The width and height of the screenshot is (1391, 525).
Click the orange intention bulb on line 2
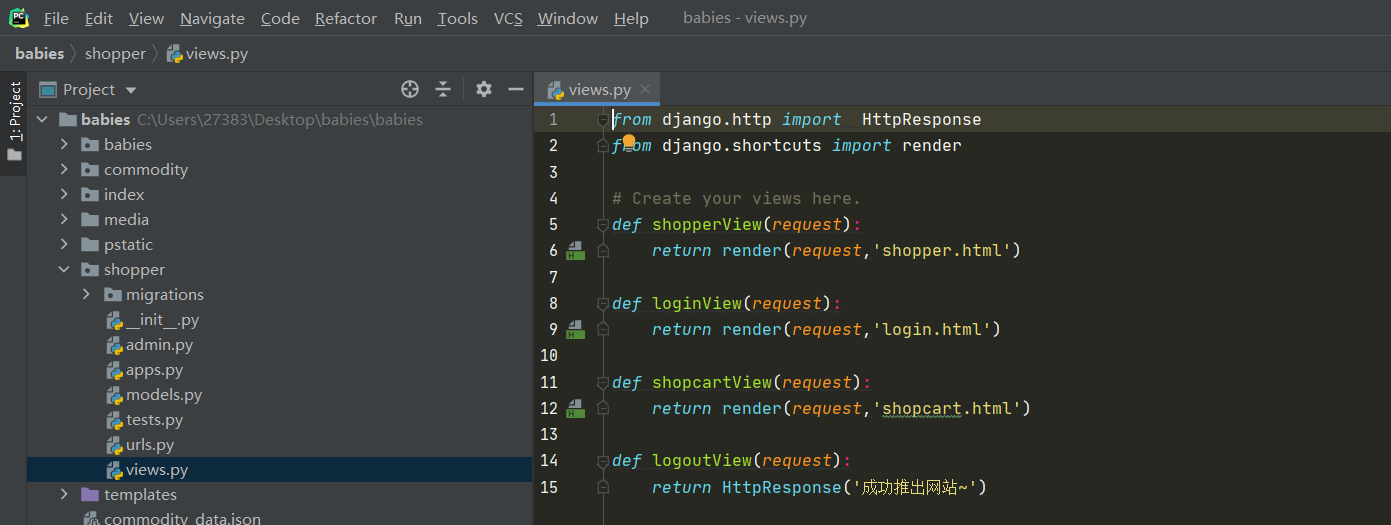[x=629, y=141]
